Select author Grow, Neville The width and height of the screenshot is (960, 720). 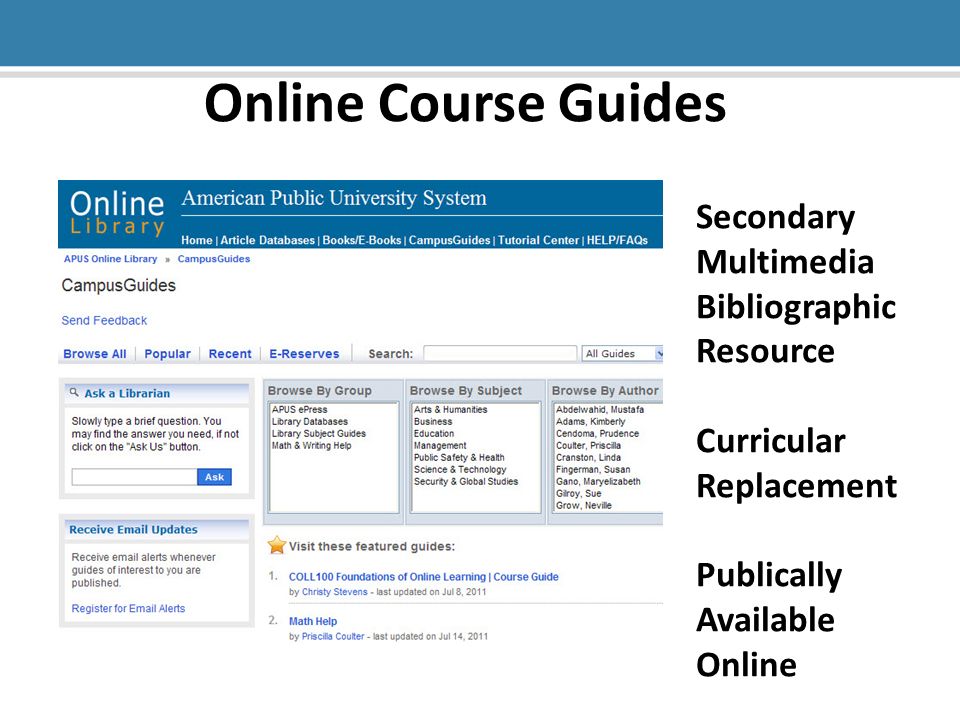click(x=583, y=506)
